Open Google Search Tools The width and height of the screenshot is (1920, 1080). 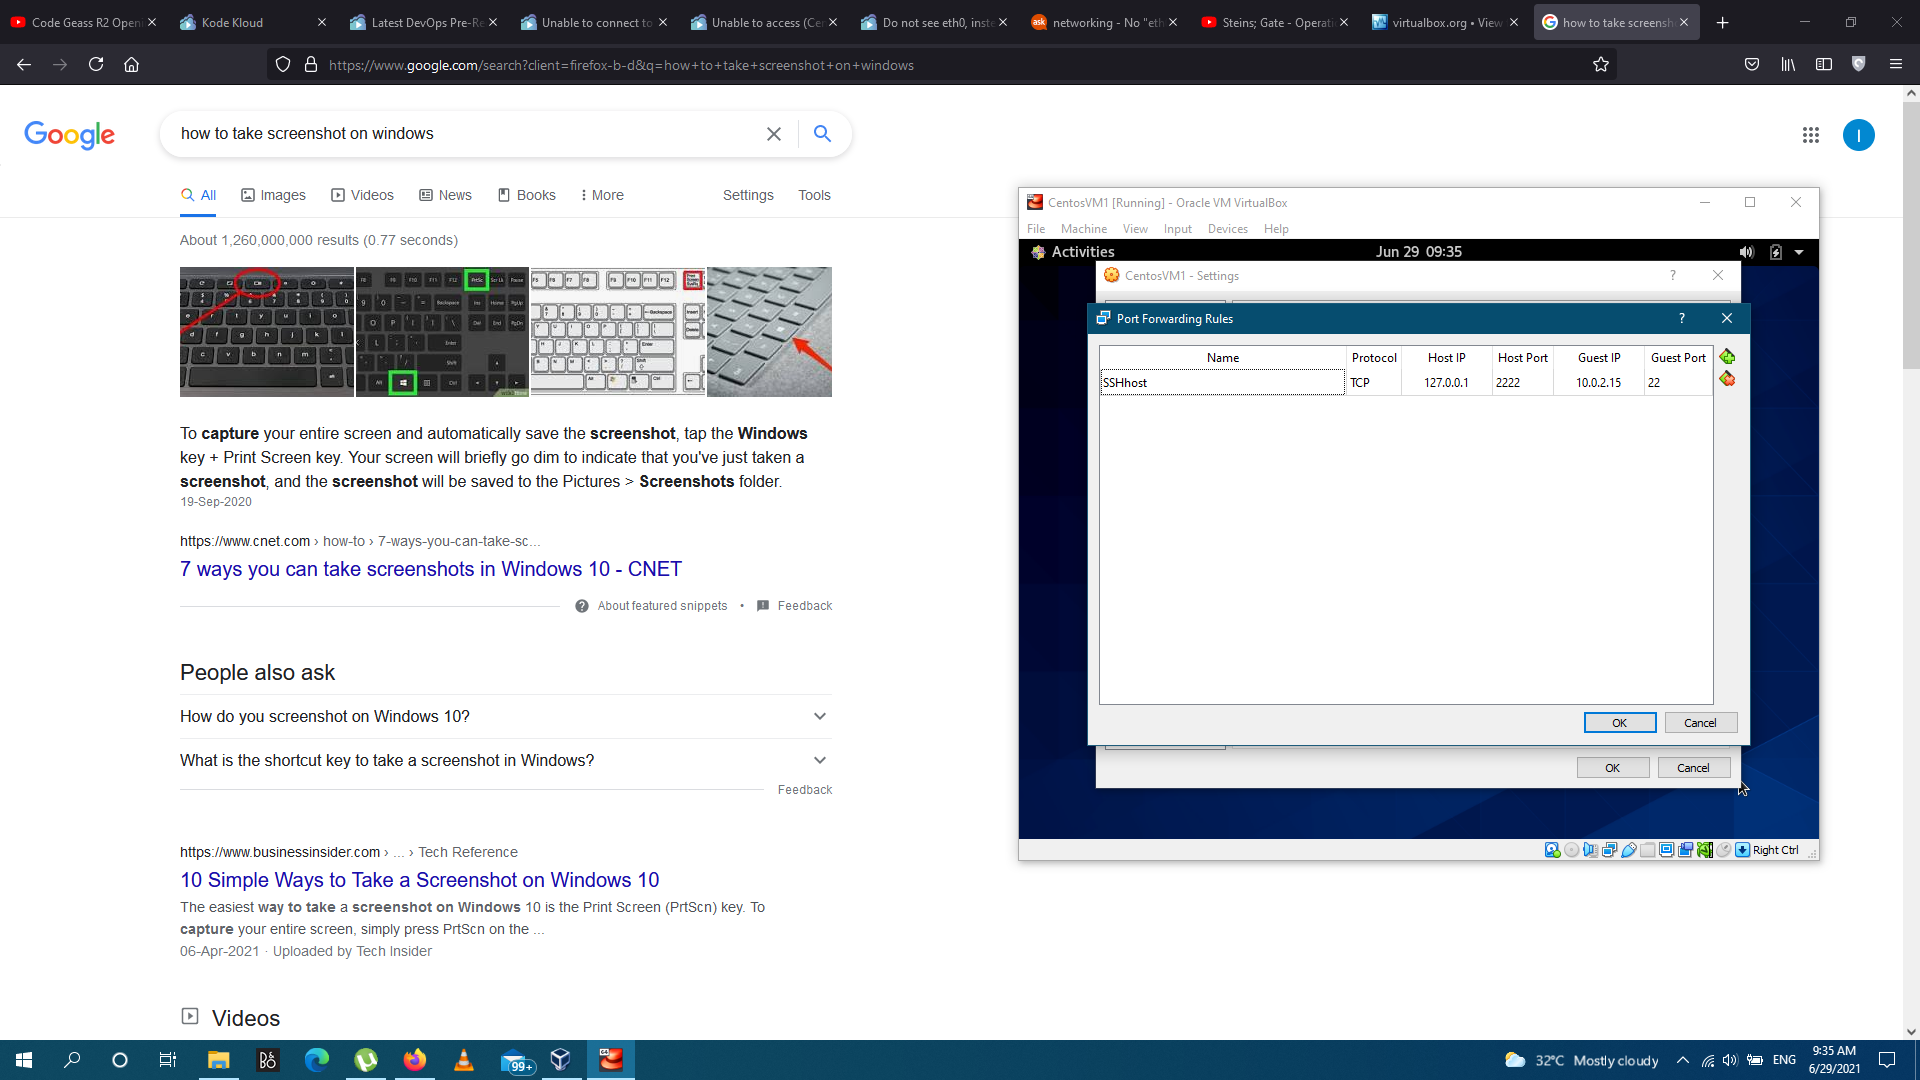(814, 195)
